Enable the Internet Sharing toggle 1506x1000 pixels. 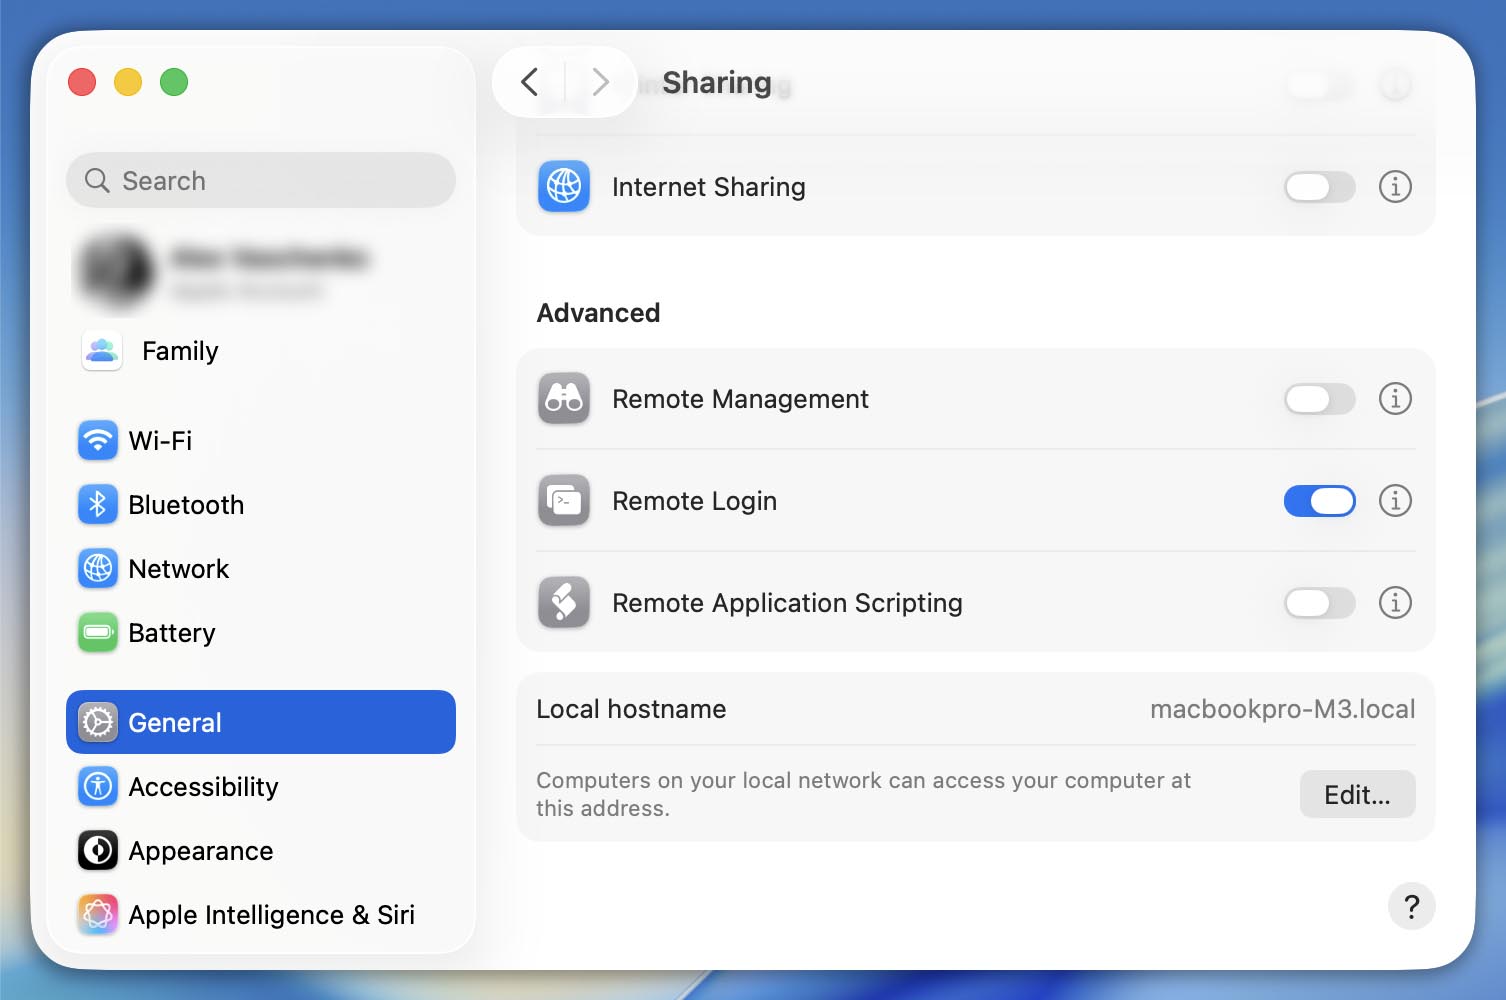pyautogui.click(x=1320, y=186)
